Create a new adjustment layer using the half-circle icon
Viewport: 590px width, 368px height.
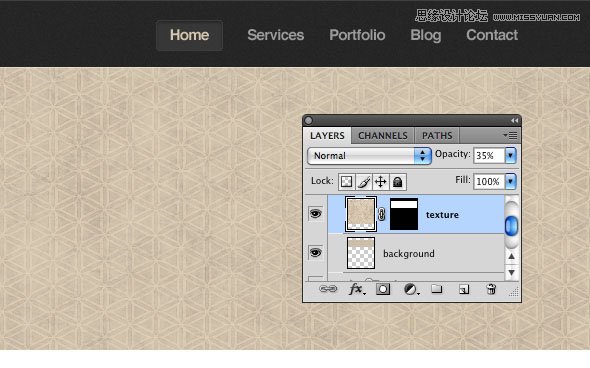pos(411,289)
